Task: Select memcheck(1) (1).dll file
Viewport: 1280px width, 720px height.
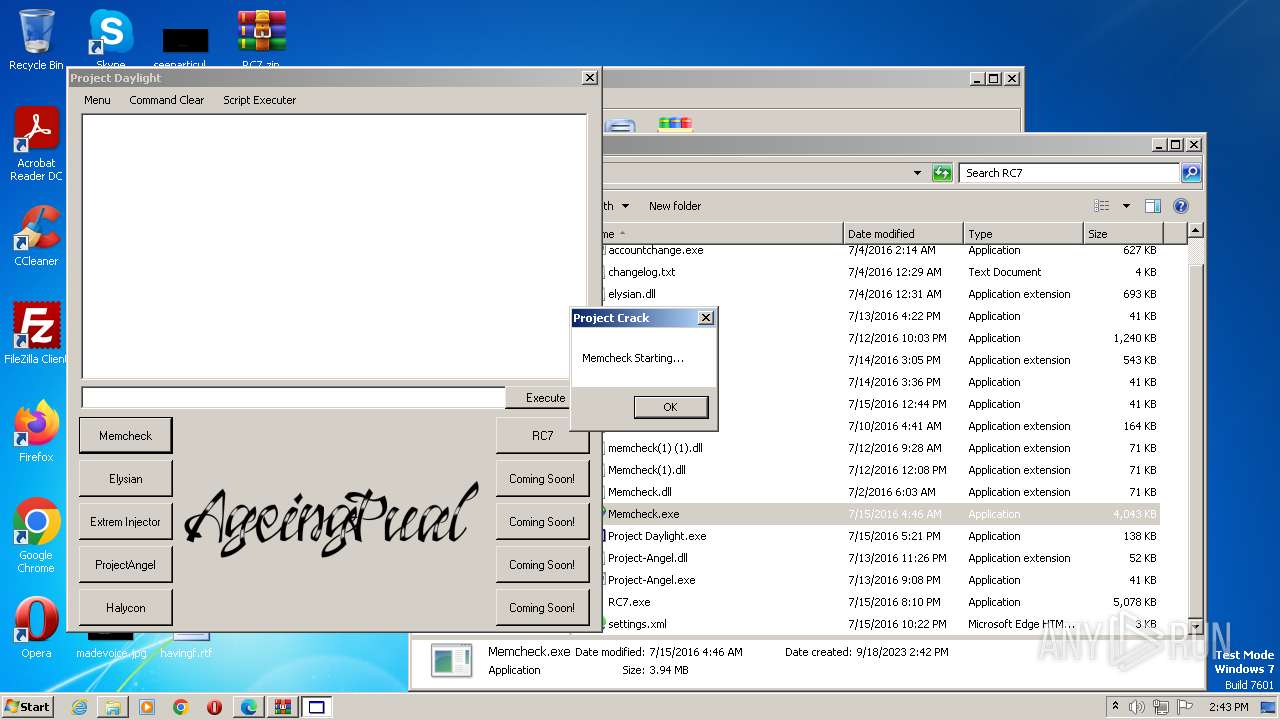Action: [655, 448]
